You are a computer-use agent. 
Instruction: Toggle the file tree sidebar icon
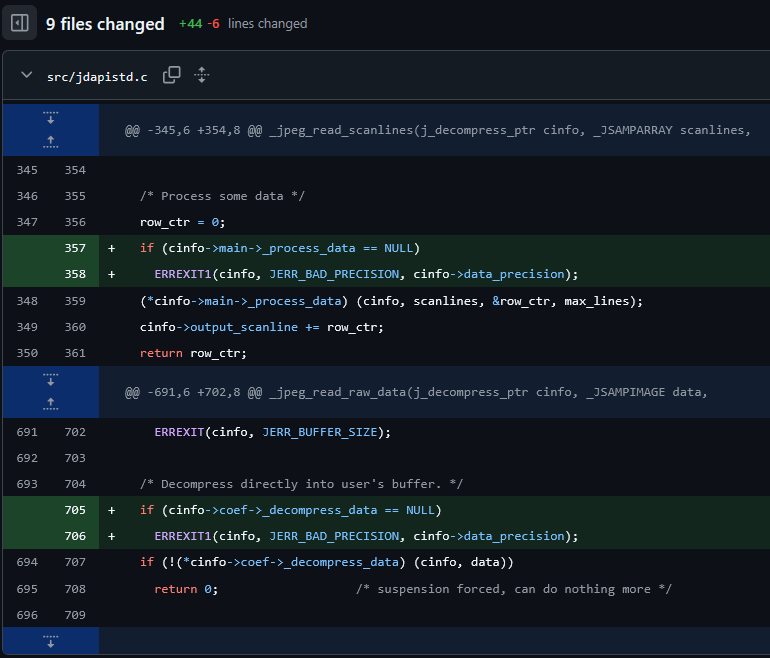[19, 23]
